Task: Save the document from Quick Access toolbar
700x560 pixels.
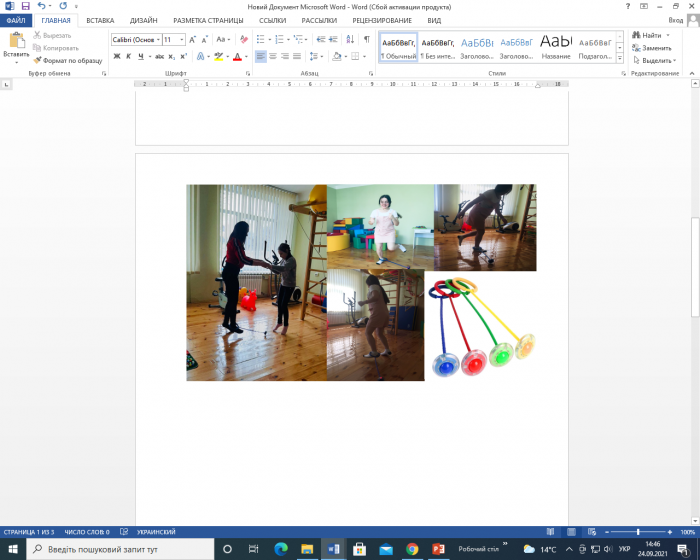Action: 25,6
